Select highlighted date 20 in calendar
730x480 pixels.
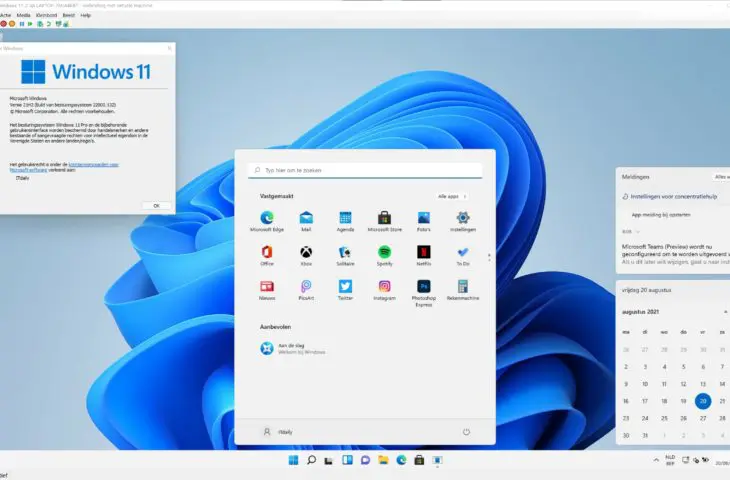pyautogui.click(x=703, y=401)
